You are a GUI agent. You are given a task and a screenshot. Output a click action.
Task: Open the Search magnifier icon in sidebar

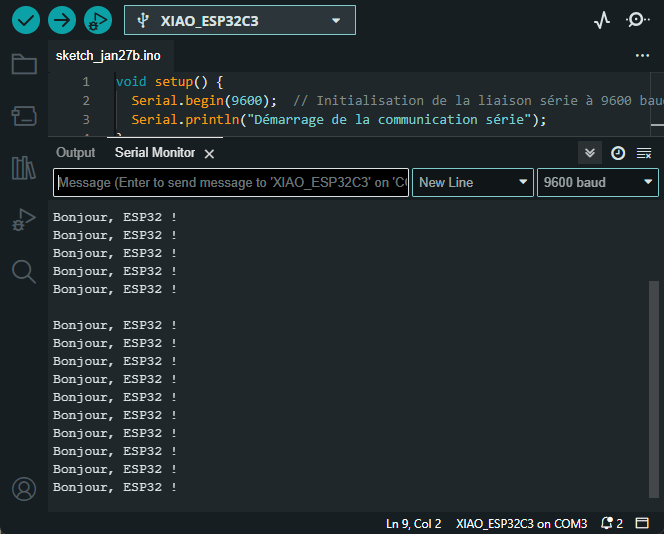click(x=23, y=270)
